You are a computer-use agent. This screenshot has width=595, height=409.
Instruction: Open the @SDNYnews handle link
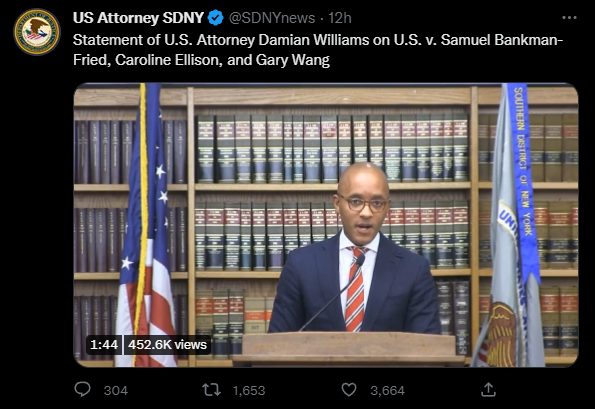click(x=272, y=18)
